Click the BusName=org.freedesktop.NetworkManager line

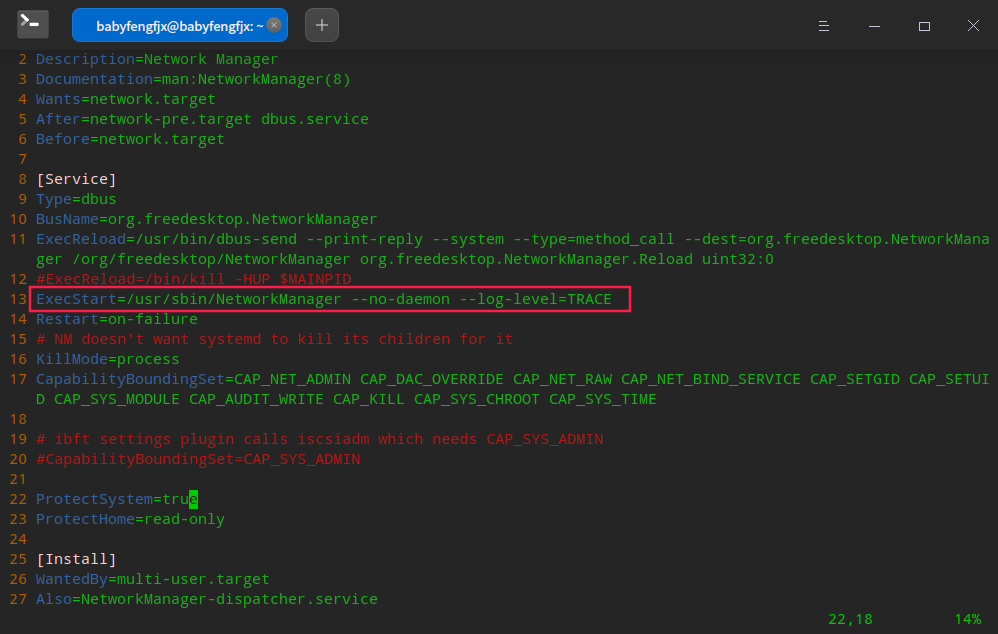pos(206,219)
